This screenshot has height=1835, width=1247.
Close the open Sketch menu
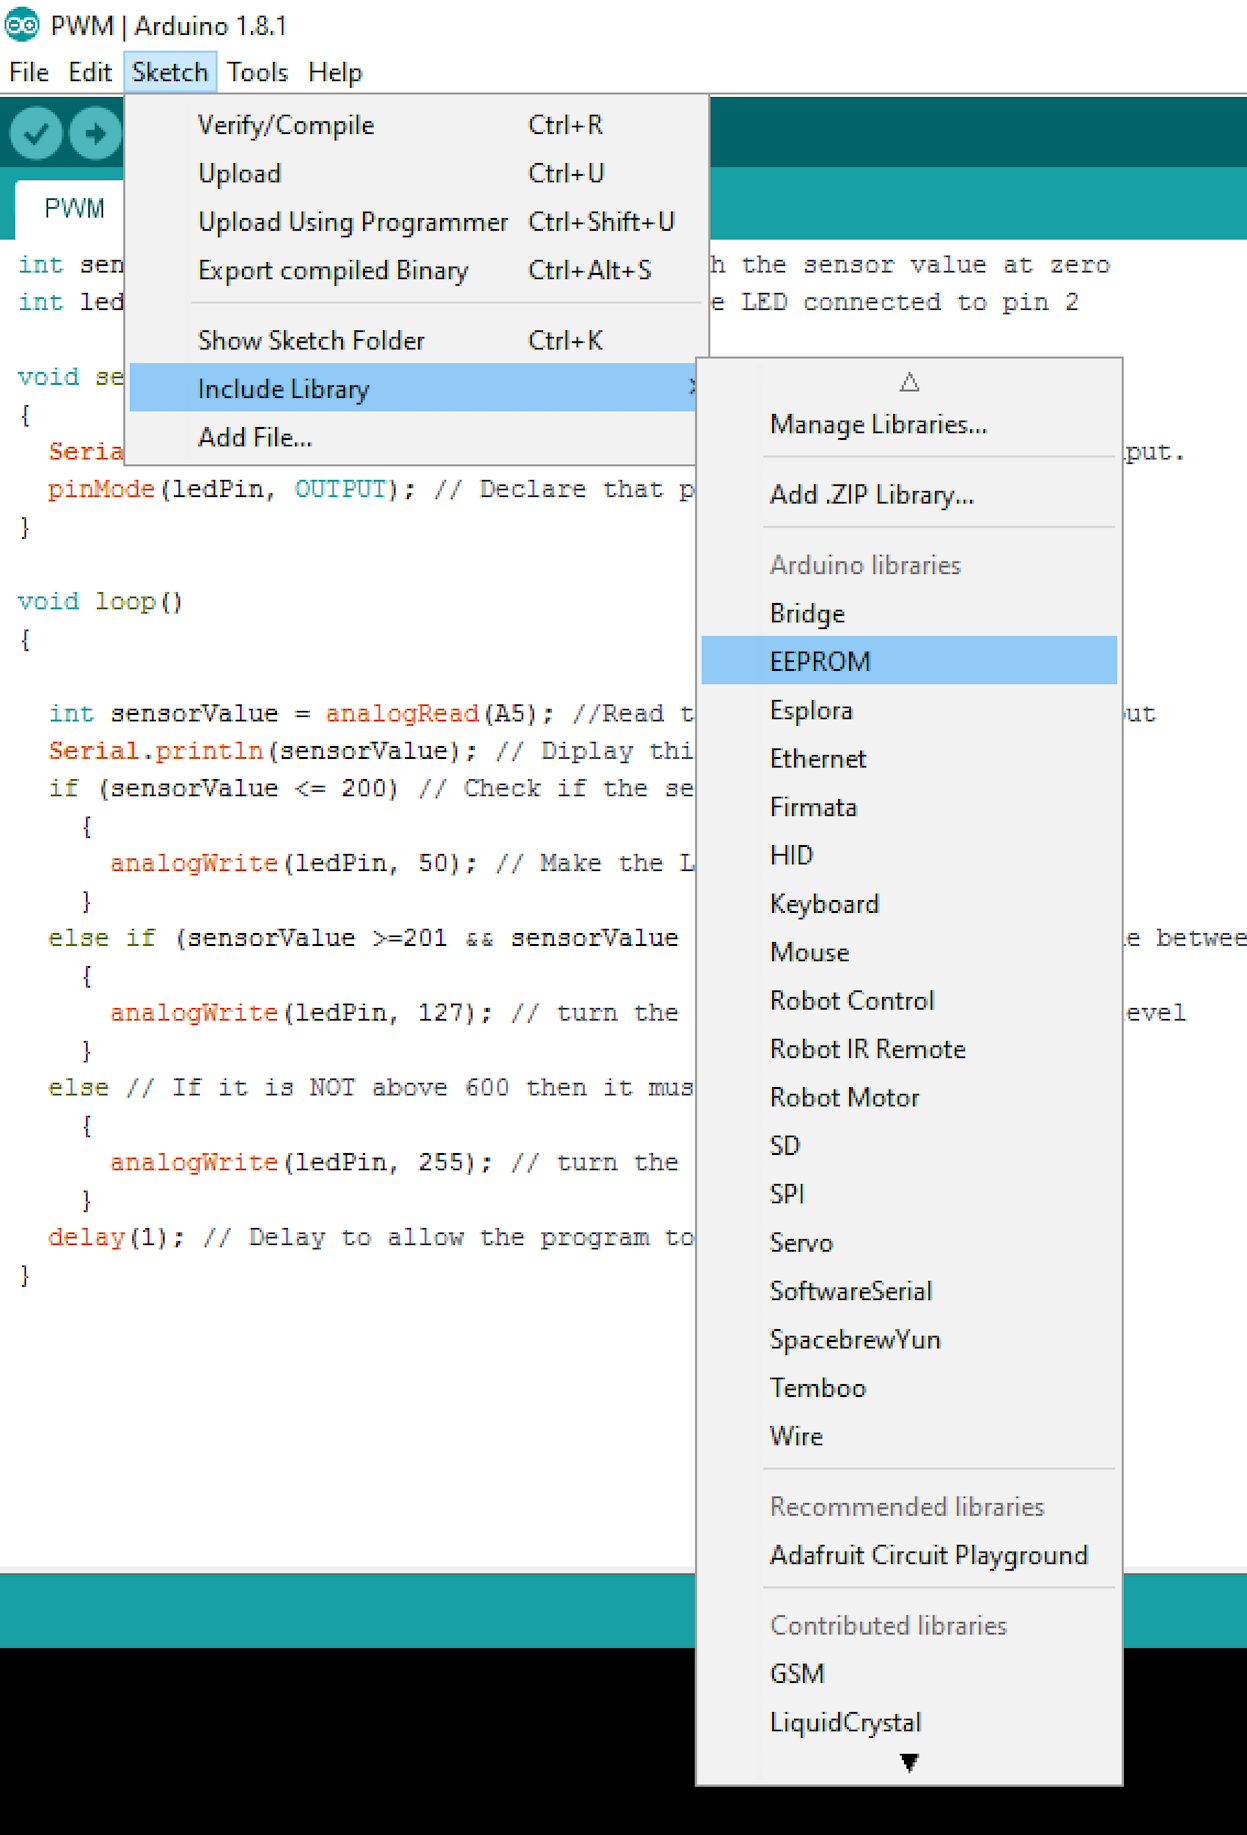pos(170,72)
